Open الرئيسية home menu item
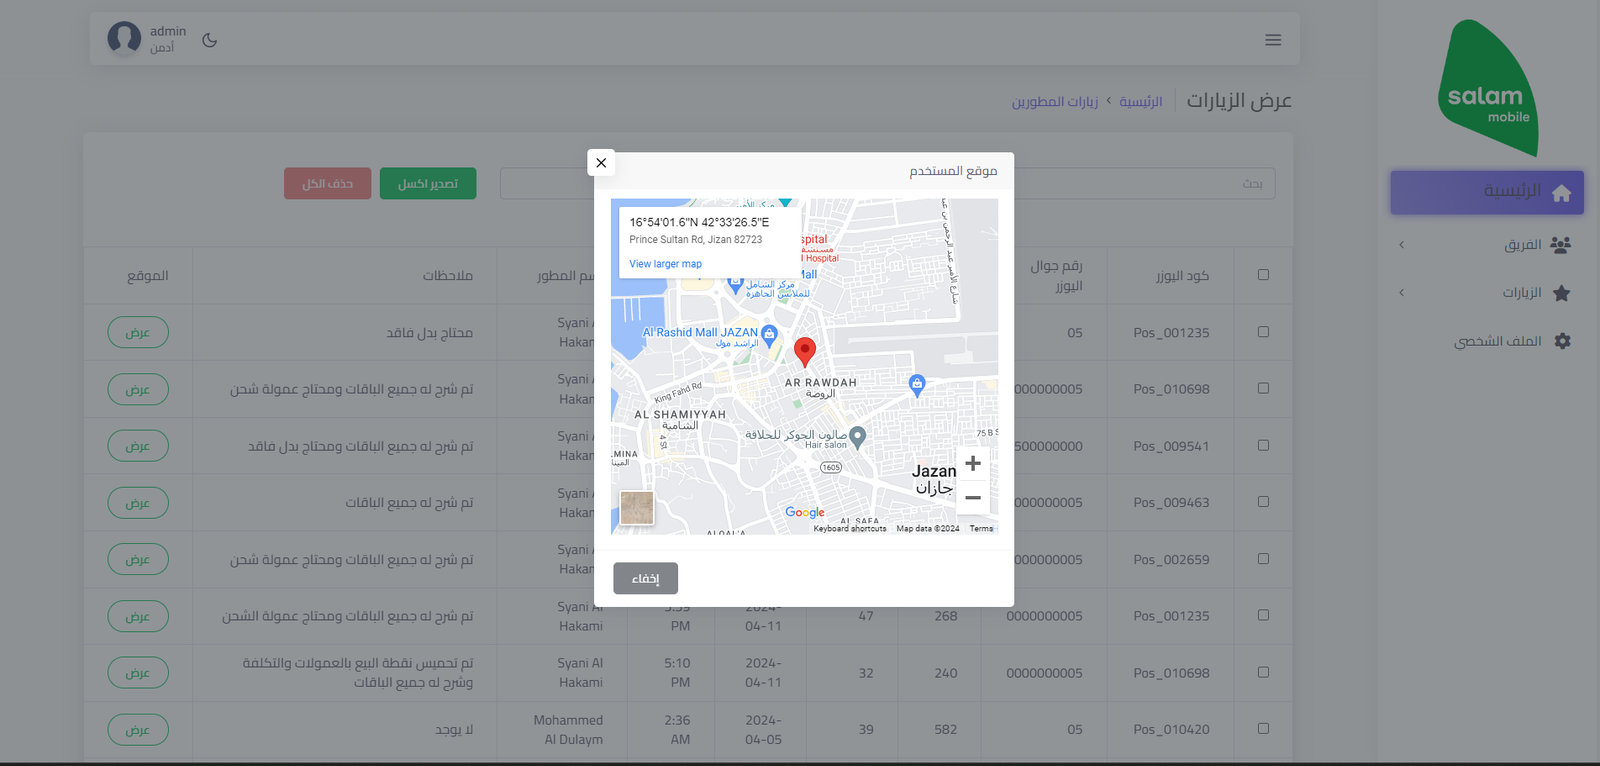 click(1487, 192)
